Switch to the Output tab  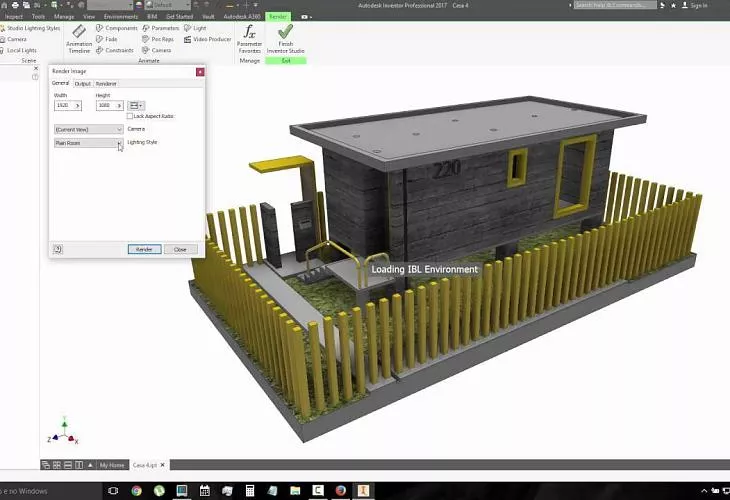pyautogui.click(x=83, y=84)
